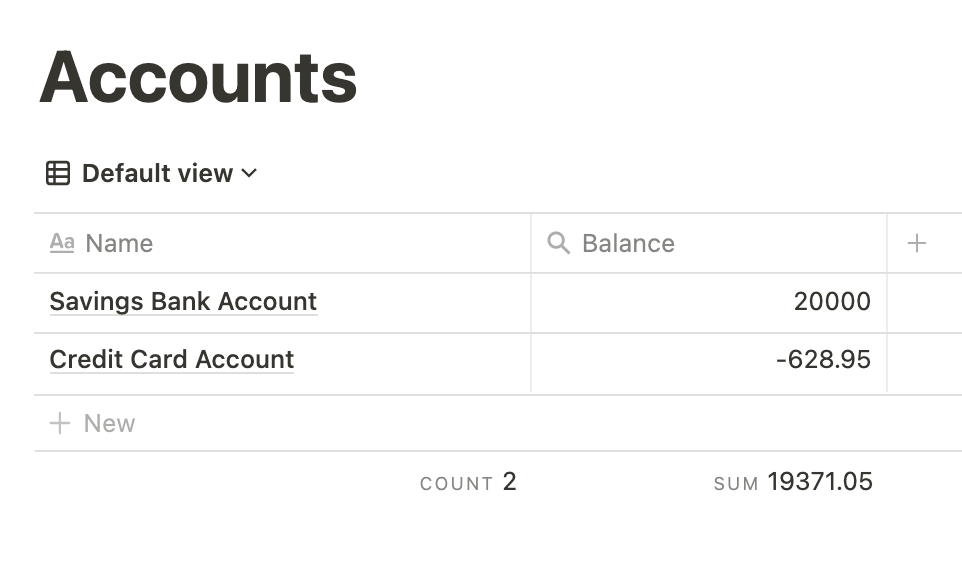Open the COUNT calculation menu
Screen dimensions: 962x578
(x=468, y=482)
